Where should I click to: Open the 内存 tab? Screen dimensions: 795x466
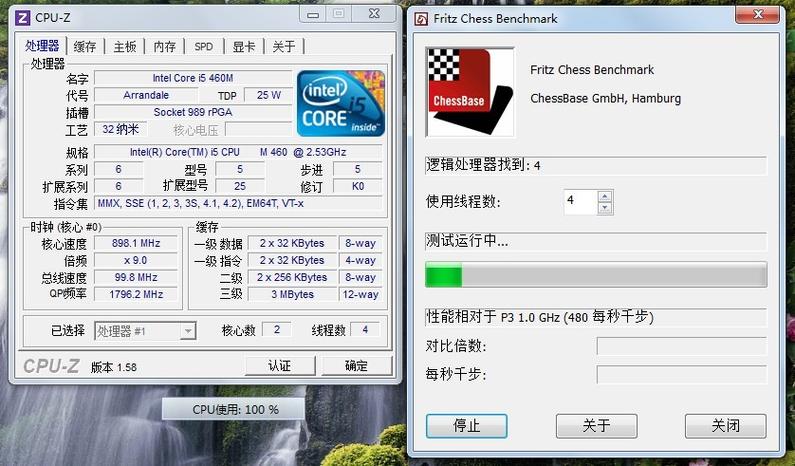click(x=164, y=47)
